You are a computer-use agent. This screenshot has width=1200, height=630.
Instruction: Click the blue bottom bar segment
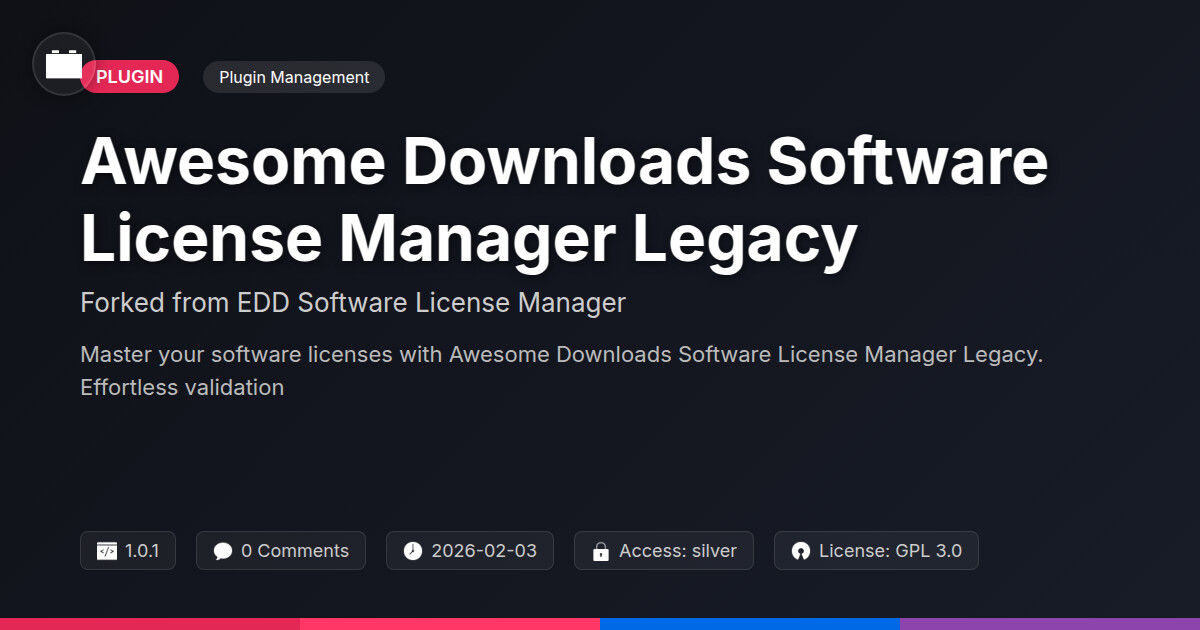click(750, 623)
